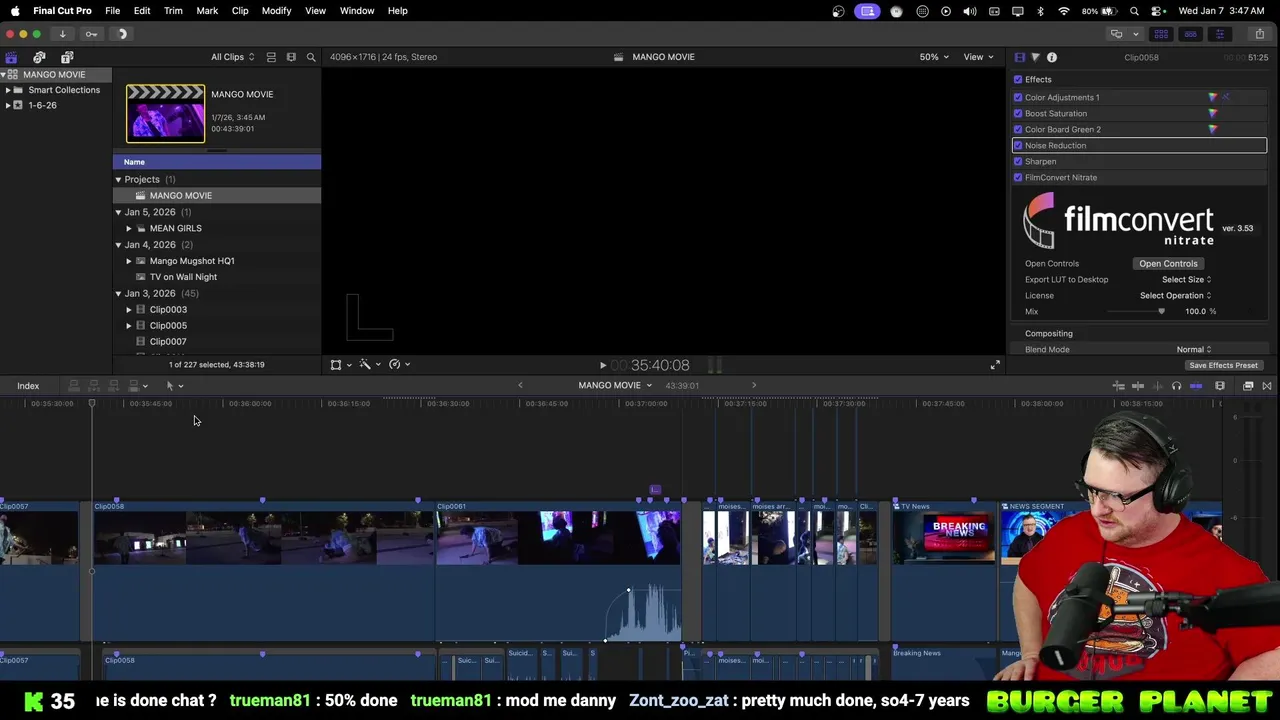The height and width of the screenshot is (720, 1280).
Task: Click the Import Media arrow button
Action: (x=62, y=34)
